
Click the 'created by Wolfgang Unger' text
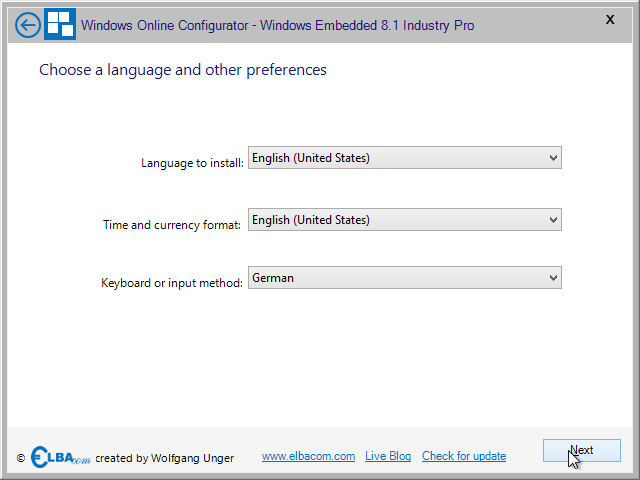coord(164,458)
